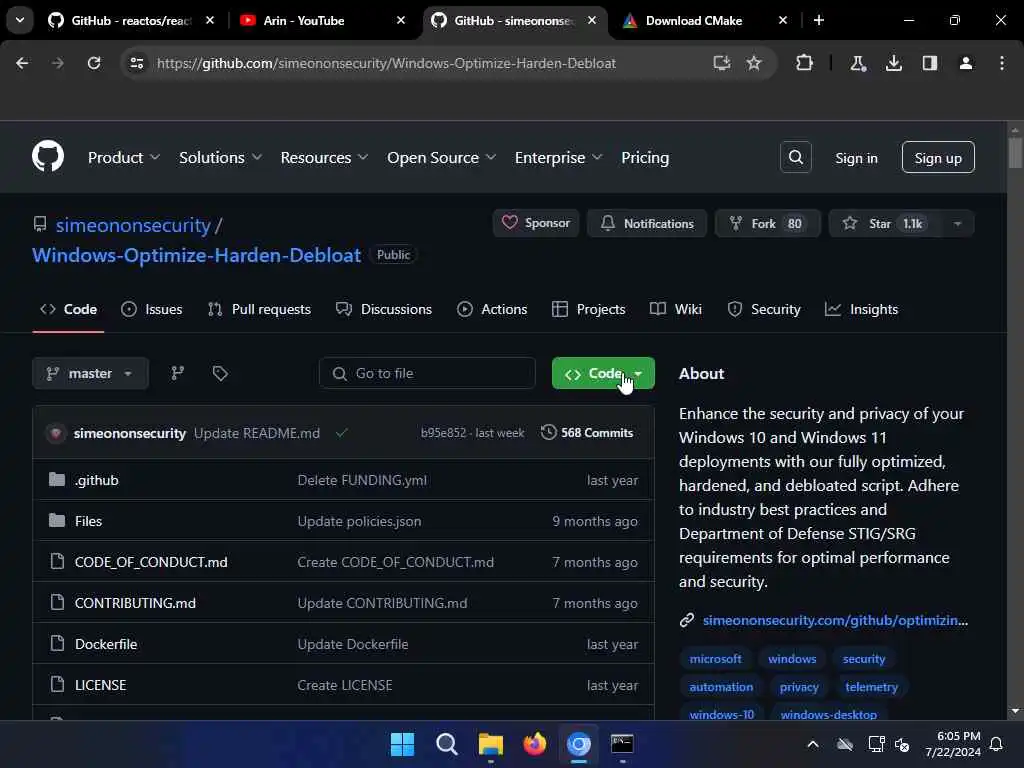Click Sign in
Viewport: 1024px width, 768px height.
point(856,157)
